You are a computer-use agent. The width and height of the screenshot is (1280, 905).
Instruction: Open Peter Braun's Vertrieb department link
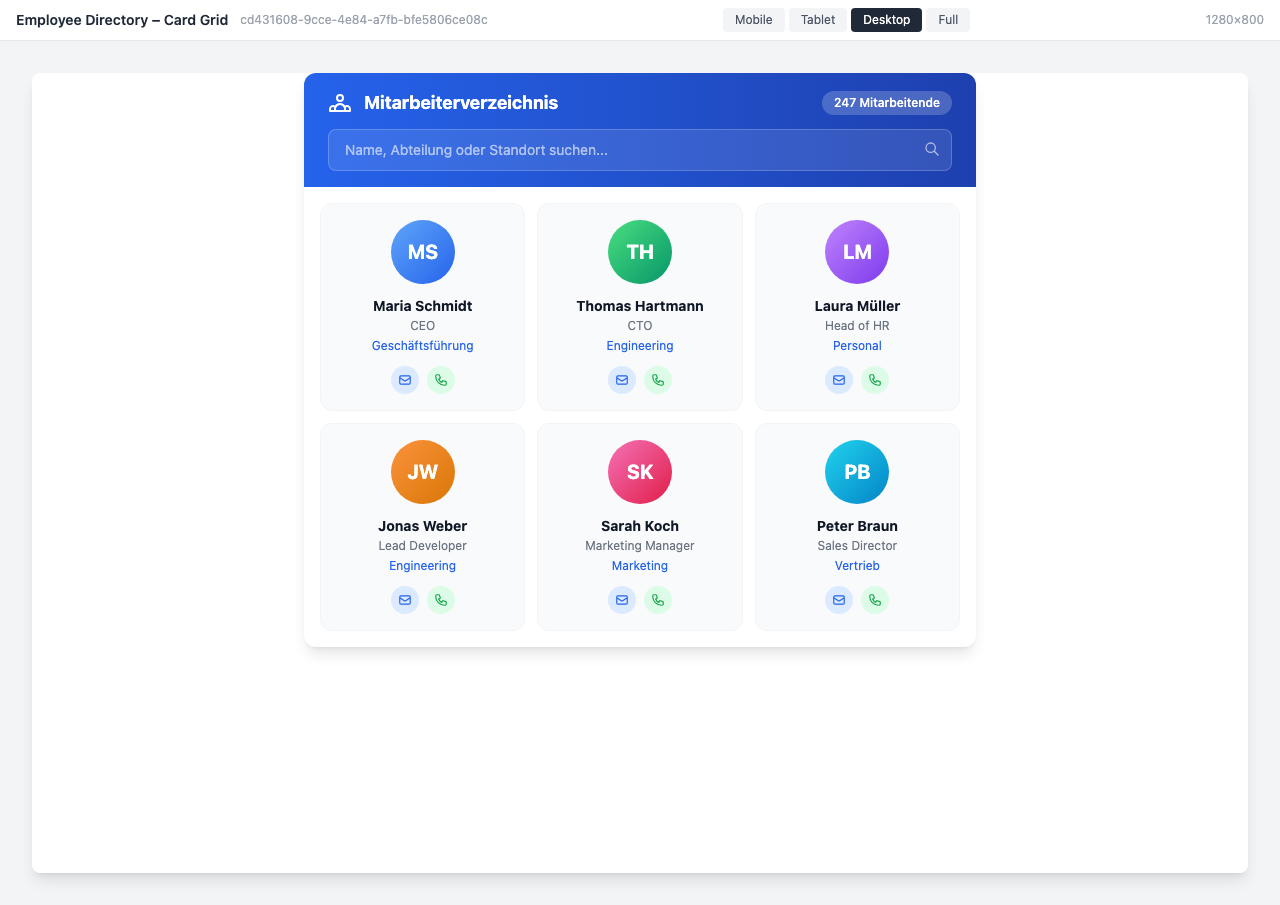(857, 566)
